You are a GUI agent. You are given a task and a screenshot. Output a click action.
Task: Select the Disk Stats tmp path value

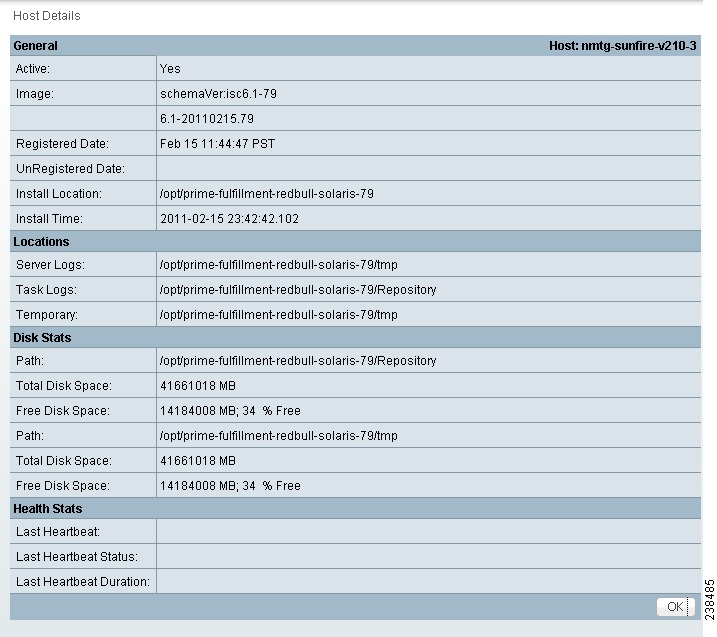pyautogui.click(x=278, y=435)
